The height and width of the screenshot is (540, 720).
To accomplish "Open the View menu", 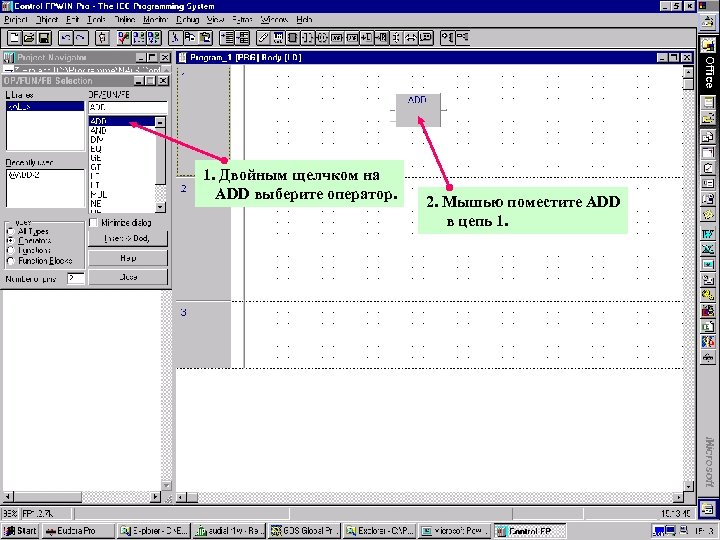I will [x=215, y=20].
